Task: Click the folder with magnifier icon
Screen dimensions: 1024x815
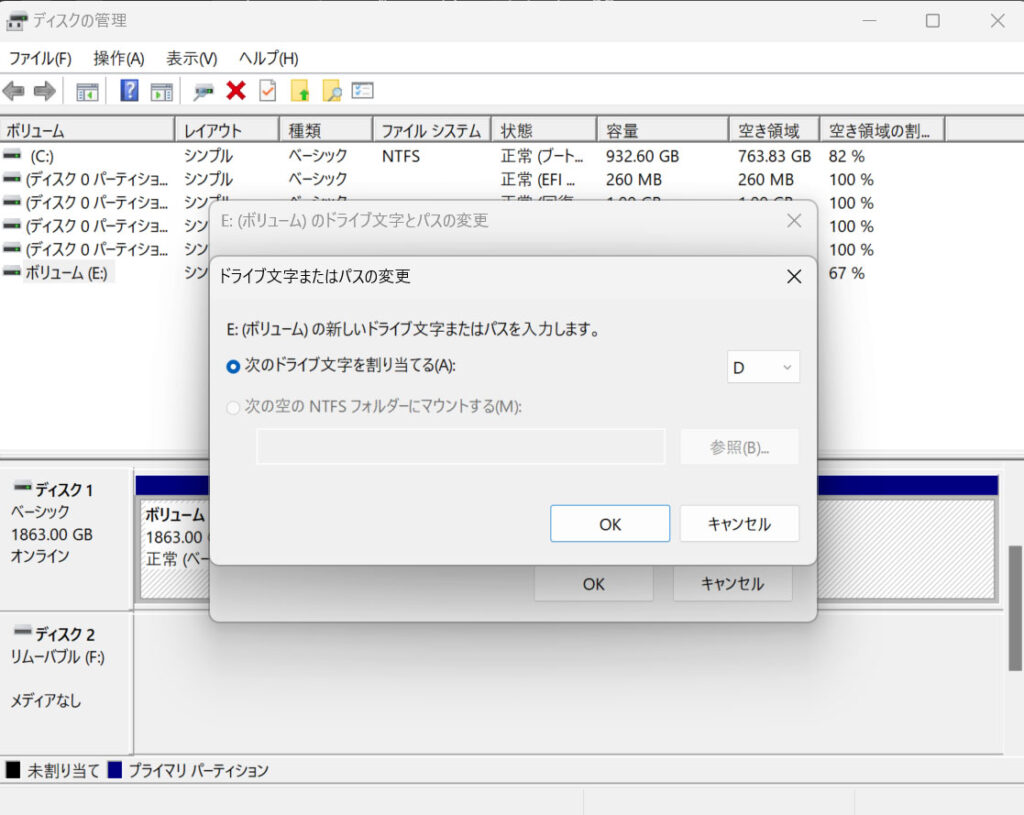Action: [331, 91]
